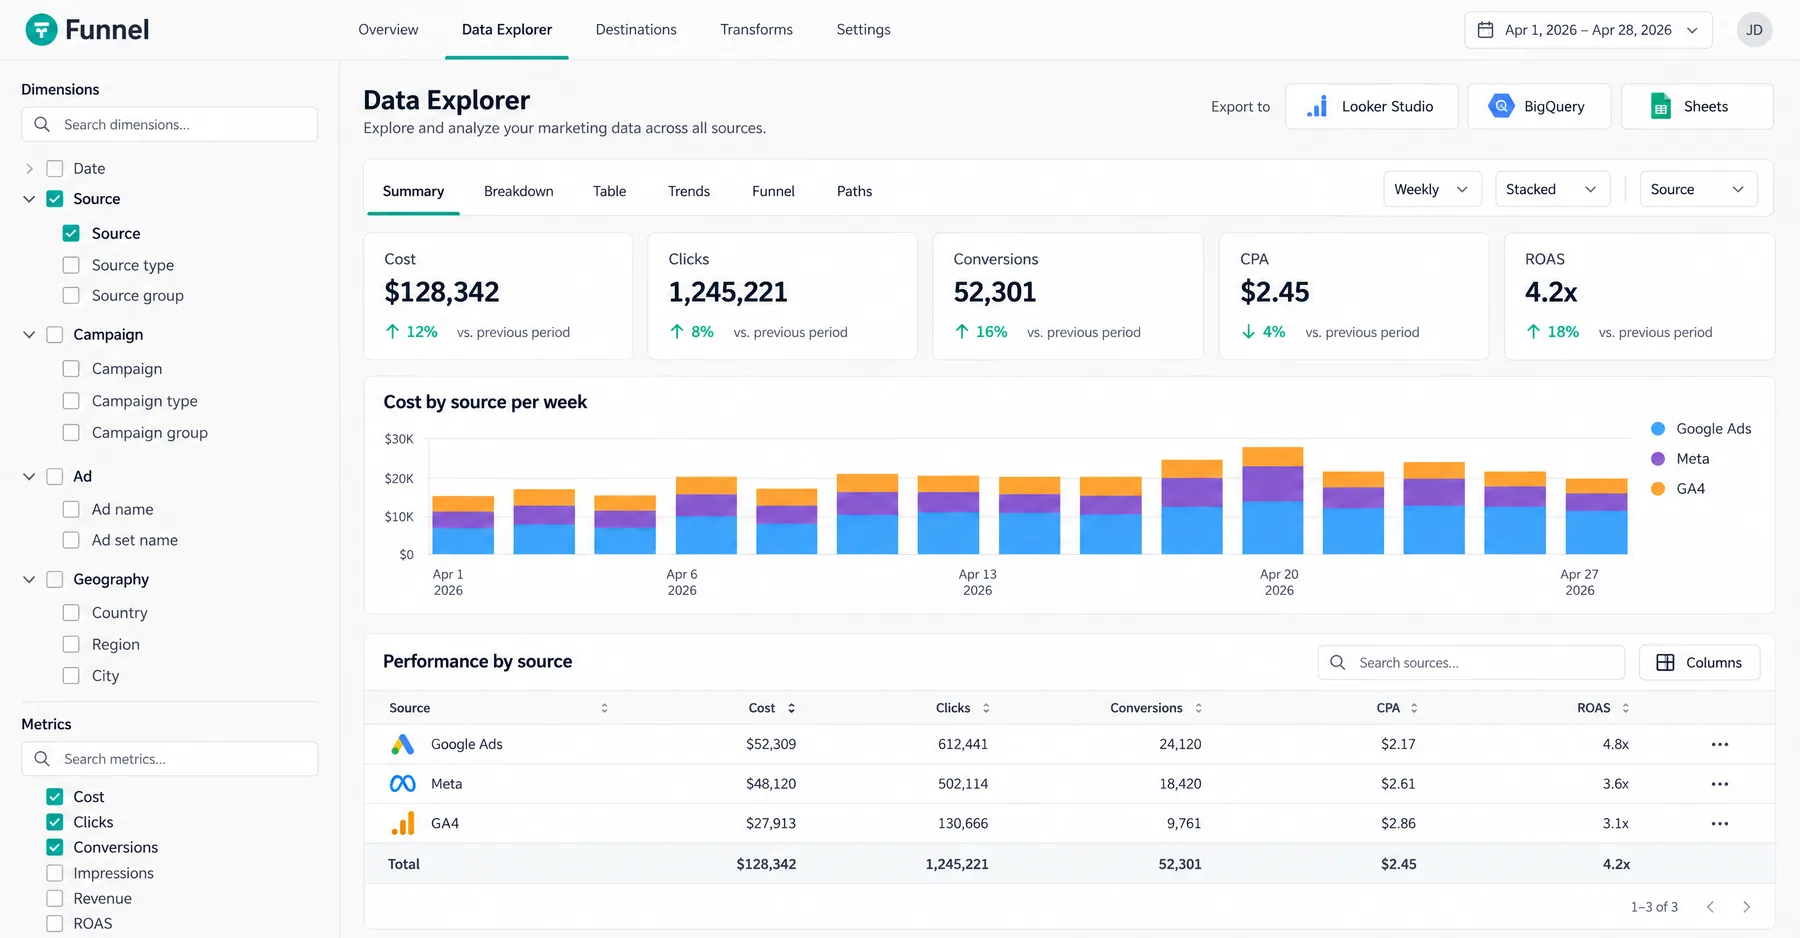Switch to the Trends tab
Image resolution: width=1800 pixels, height=938 pixels.
[689, 191]
